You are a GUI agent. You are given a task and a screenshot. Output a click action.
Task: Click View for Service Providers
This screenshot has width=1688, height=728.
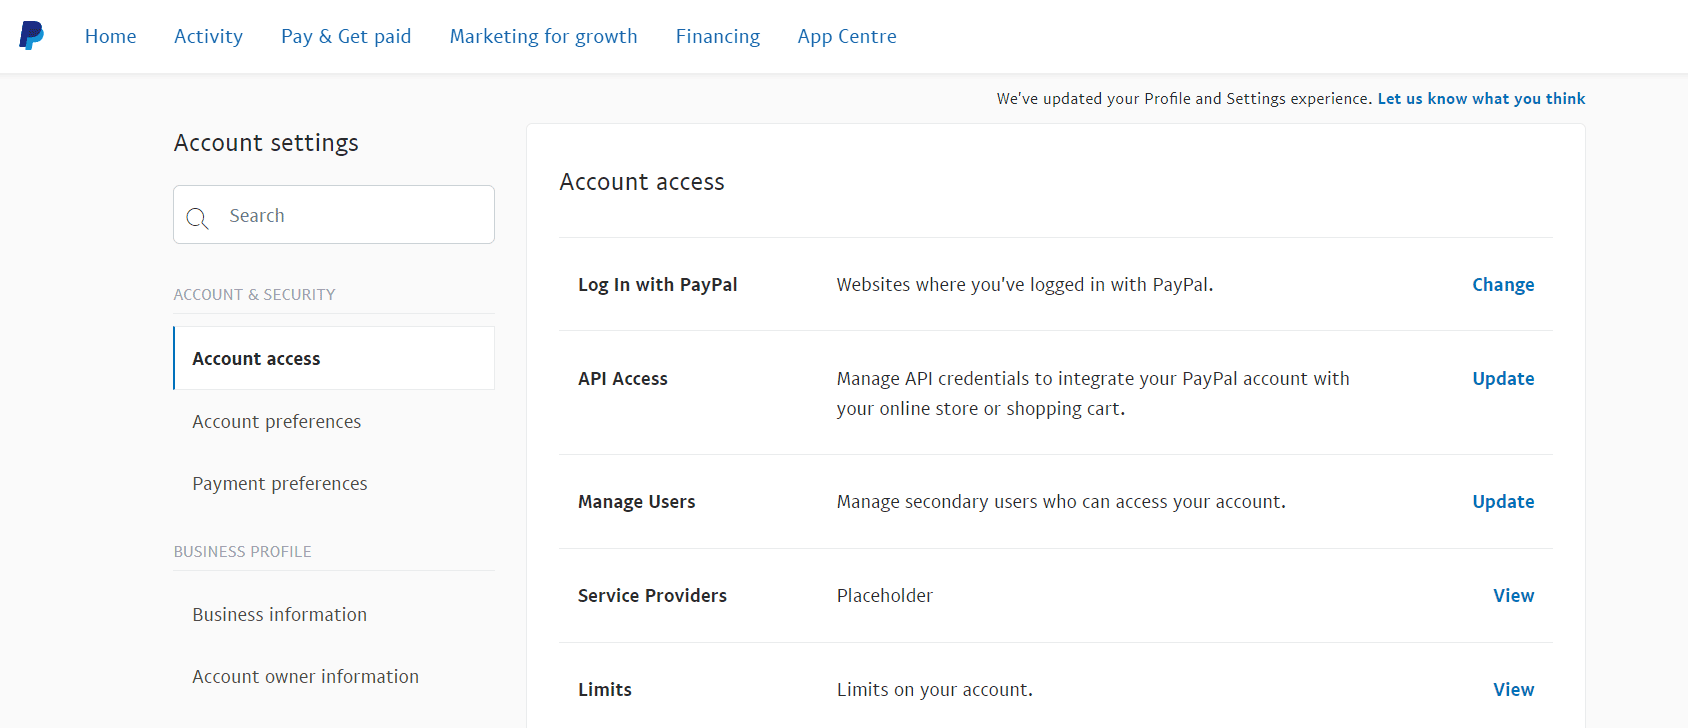(x=1513, y=595)
